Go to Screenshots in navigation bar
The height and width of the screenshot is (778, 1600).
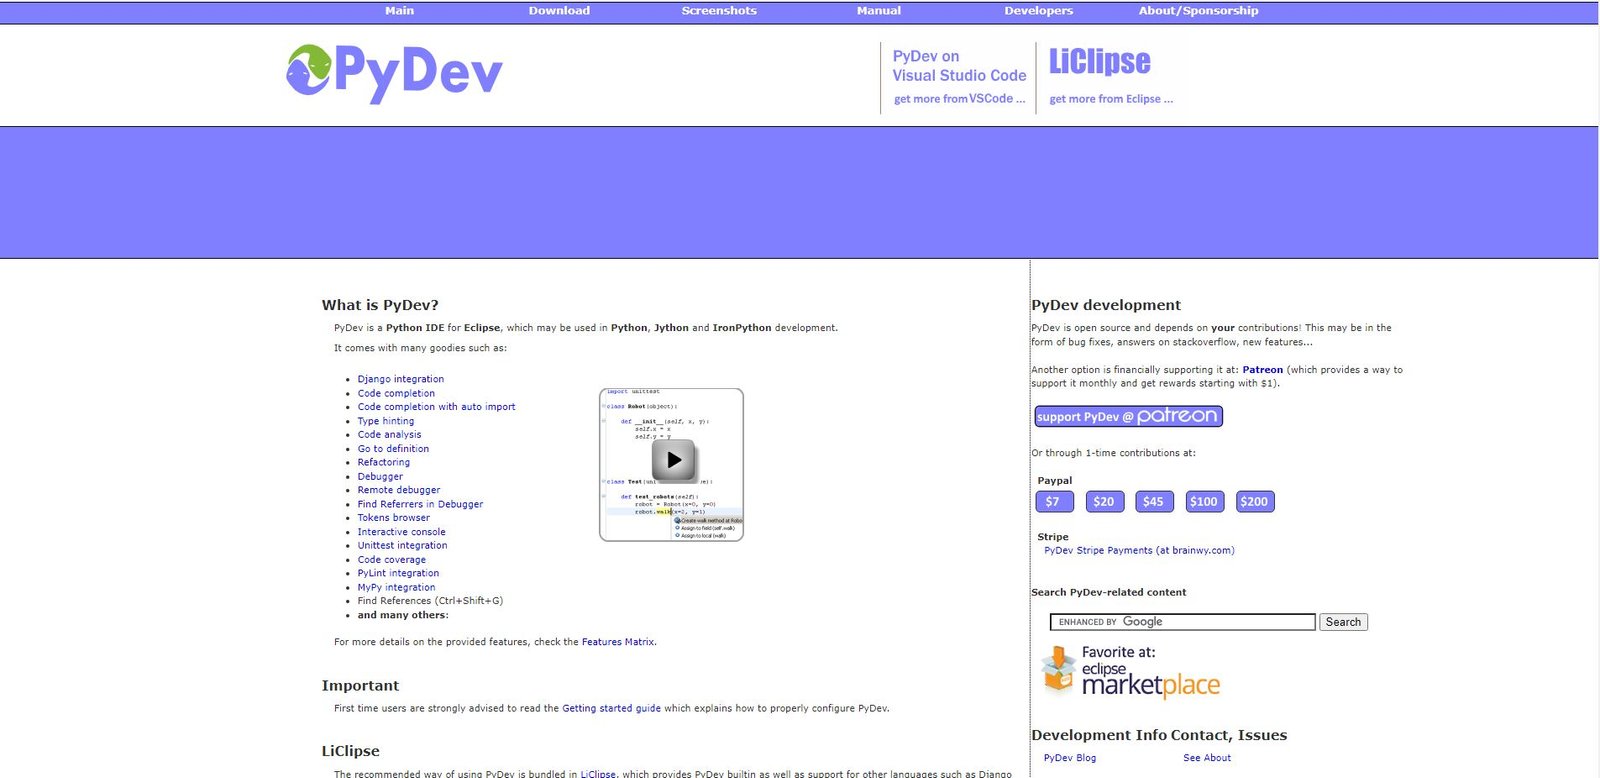tap(719, 11)
